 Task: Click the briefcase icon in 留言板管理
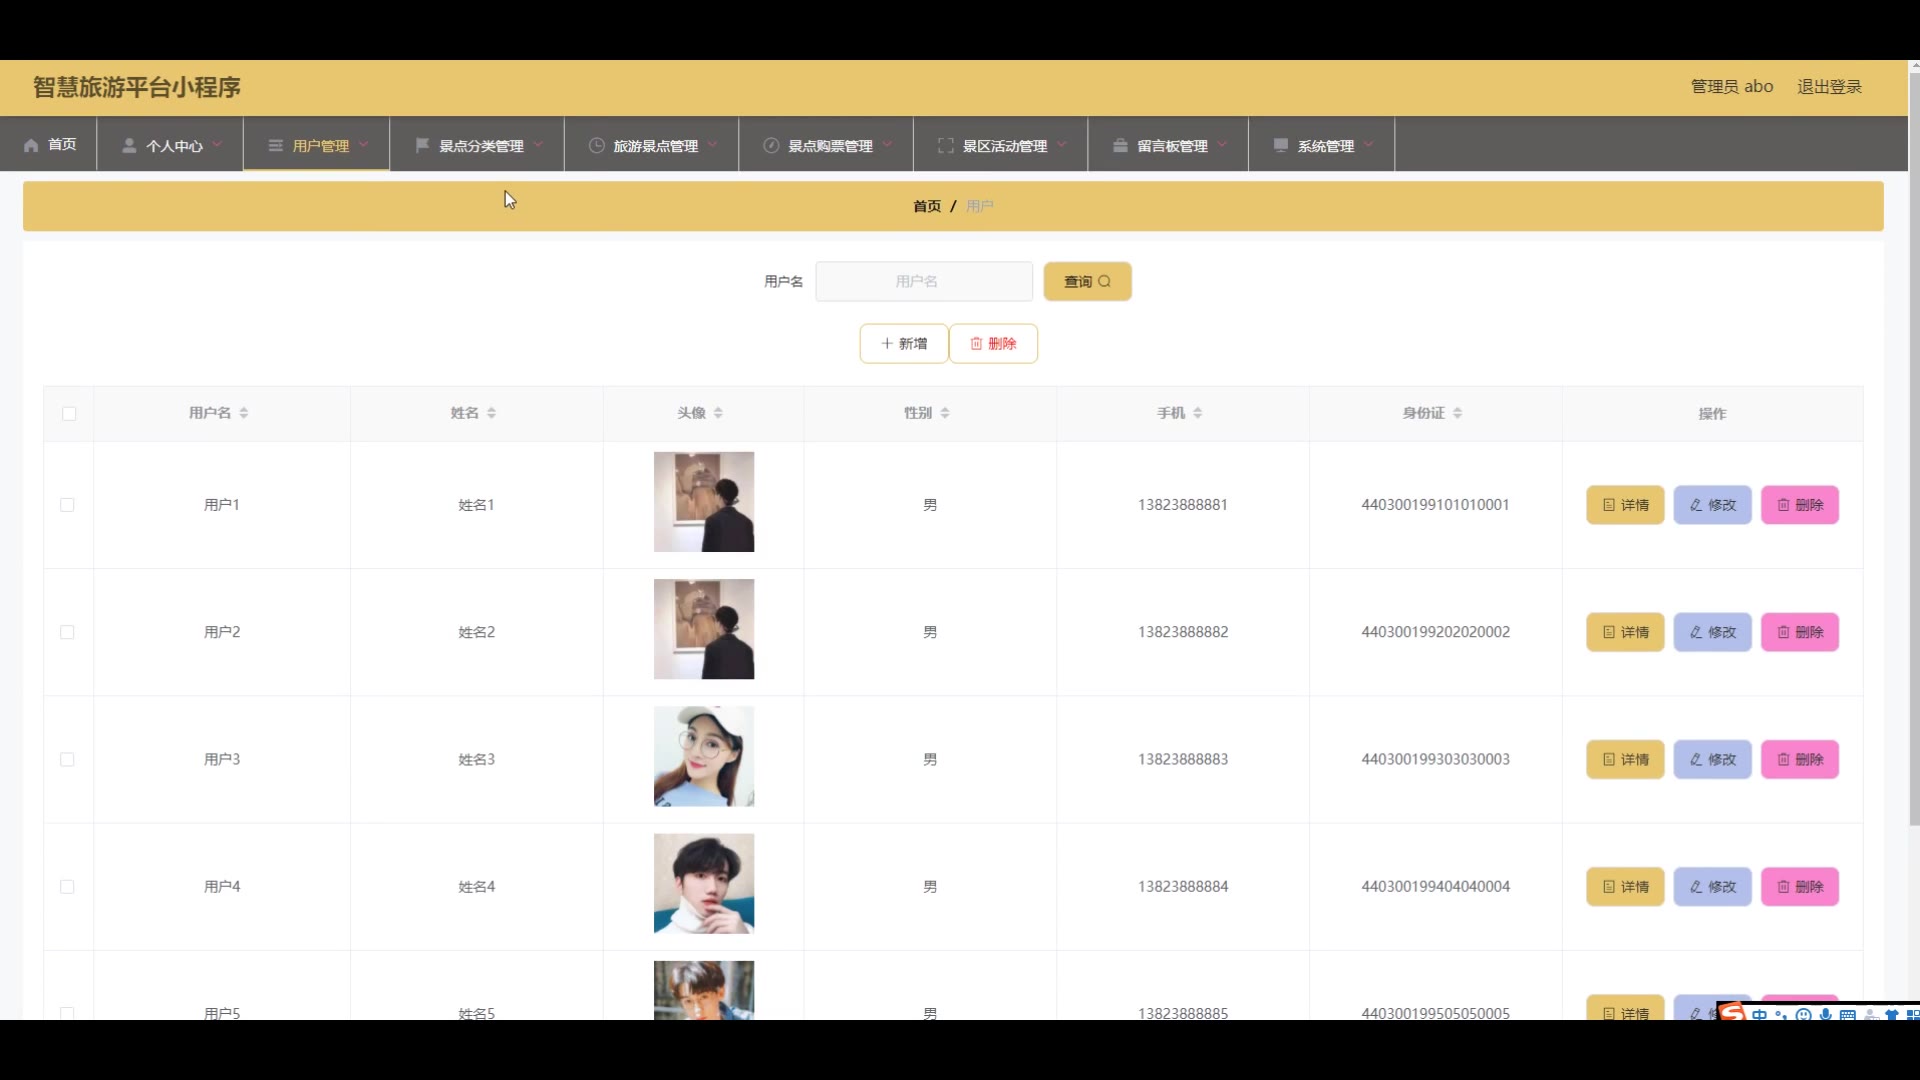(x=1120, y=146)
